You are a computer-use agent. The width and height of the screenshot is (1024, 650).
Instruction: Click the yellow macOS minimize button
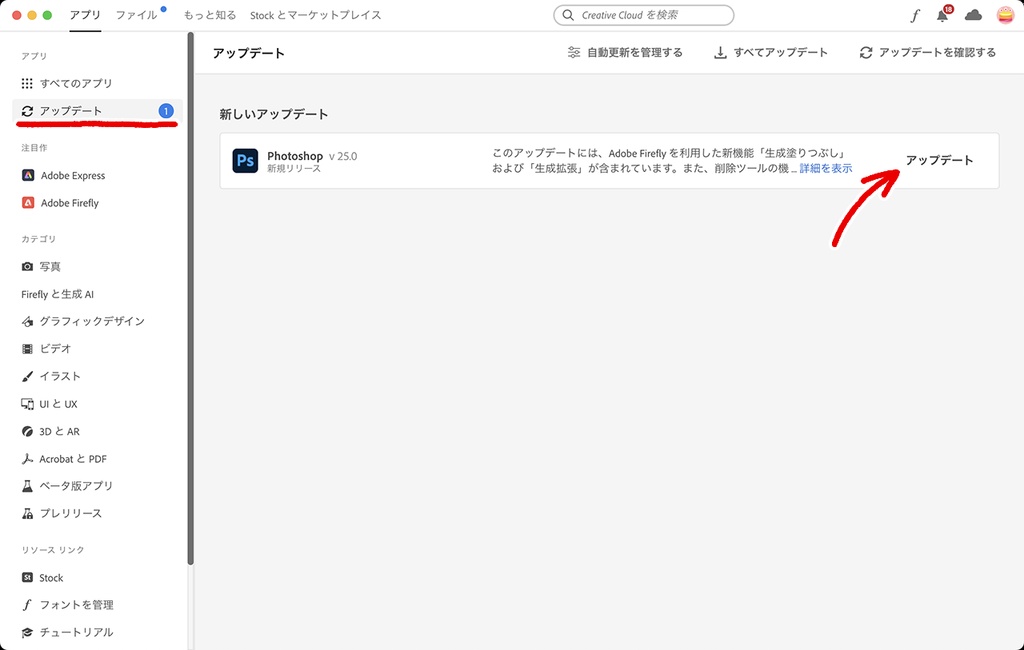click(32, 15)
